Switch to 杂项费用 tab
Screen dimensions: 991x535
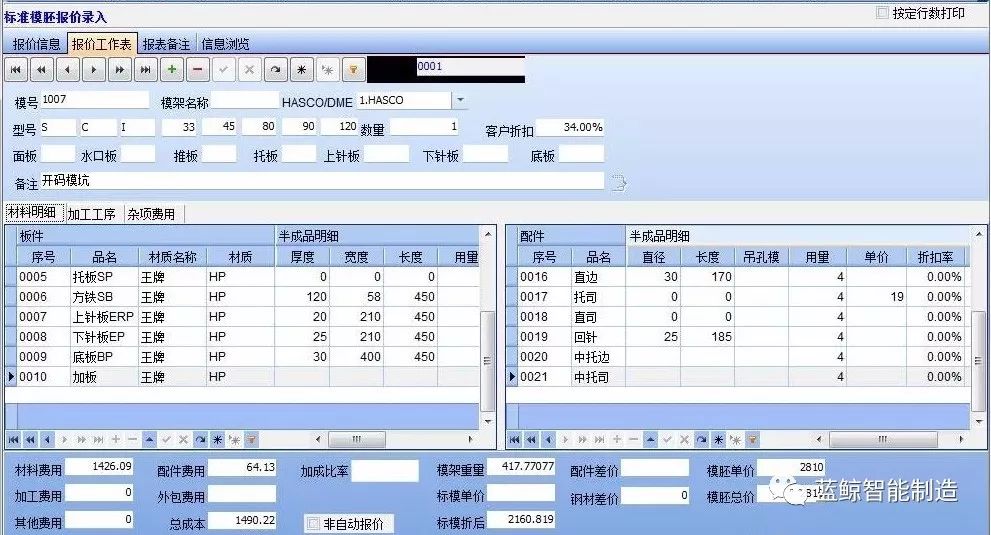(151, 214)
